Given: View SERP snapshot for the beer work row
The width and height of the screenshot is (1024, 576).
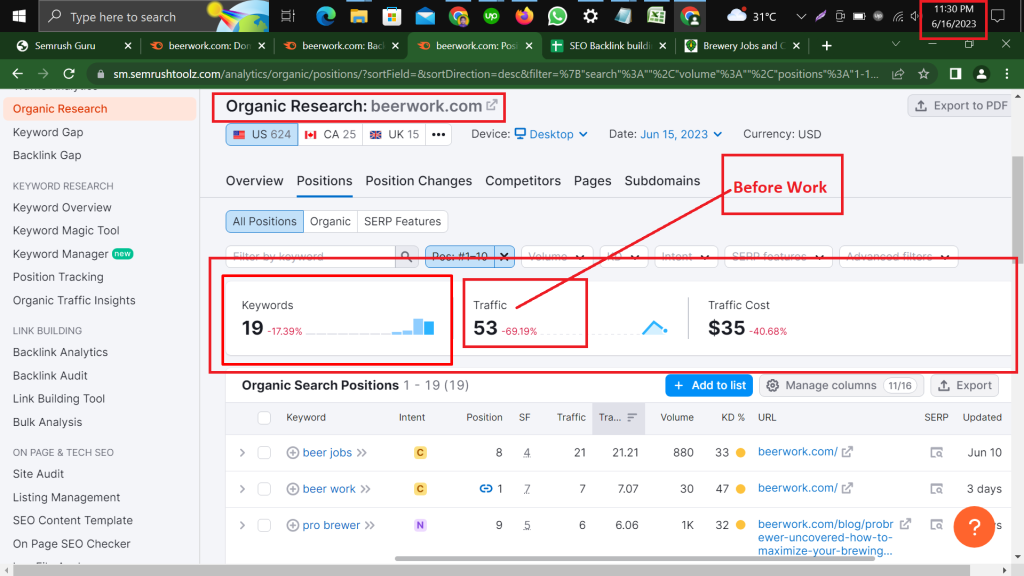Looking at the screenshot, I should (936, 489).
